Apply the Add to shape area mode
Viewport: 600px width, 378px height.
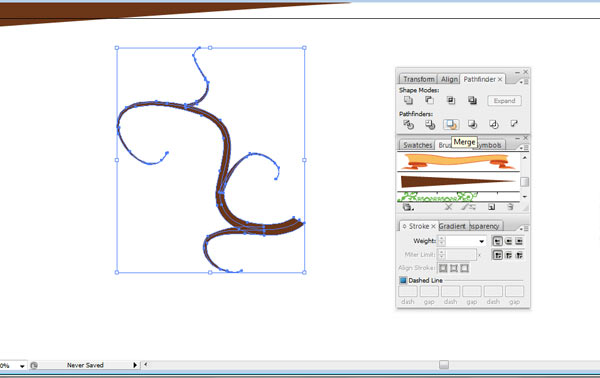point(408,100)
